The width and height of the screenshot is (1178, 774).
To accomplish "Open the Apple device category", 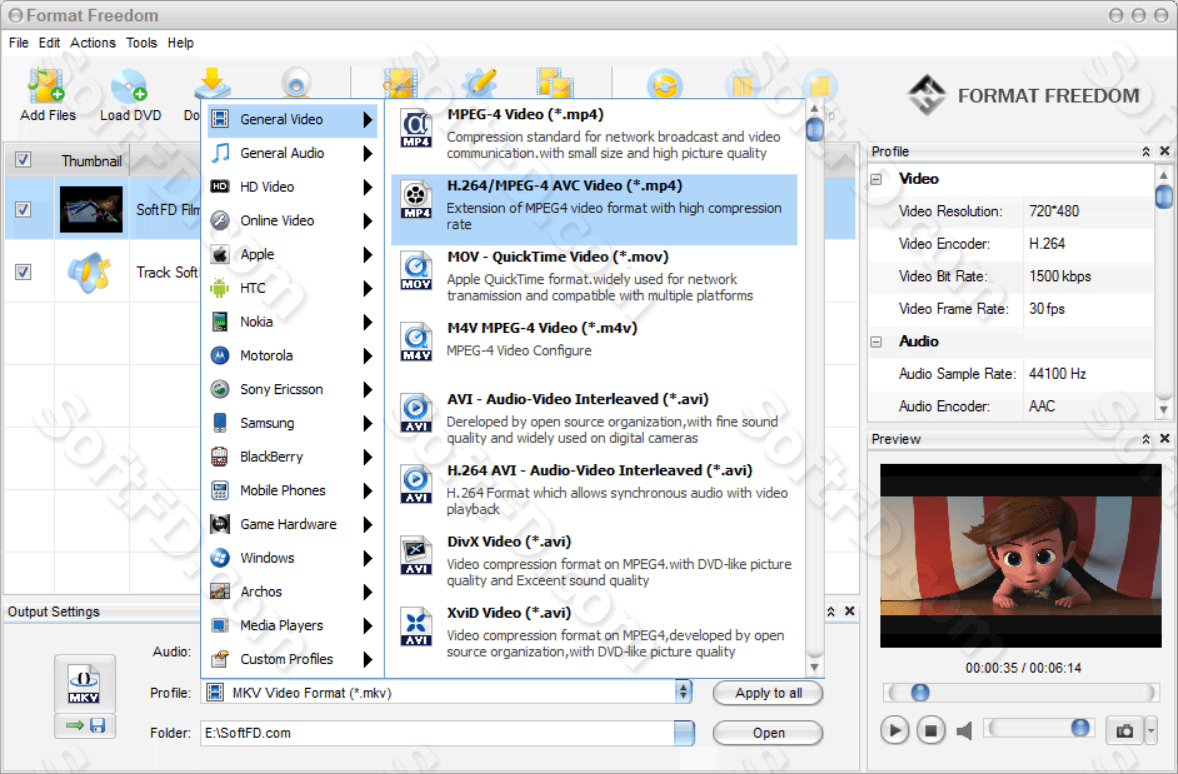I will (x=292, y=255).
